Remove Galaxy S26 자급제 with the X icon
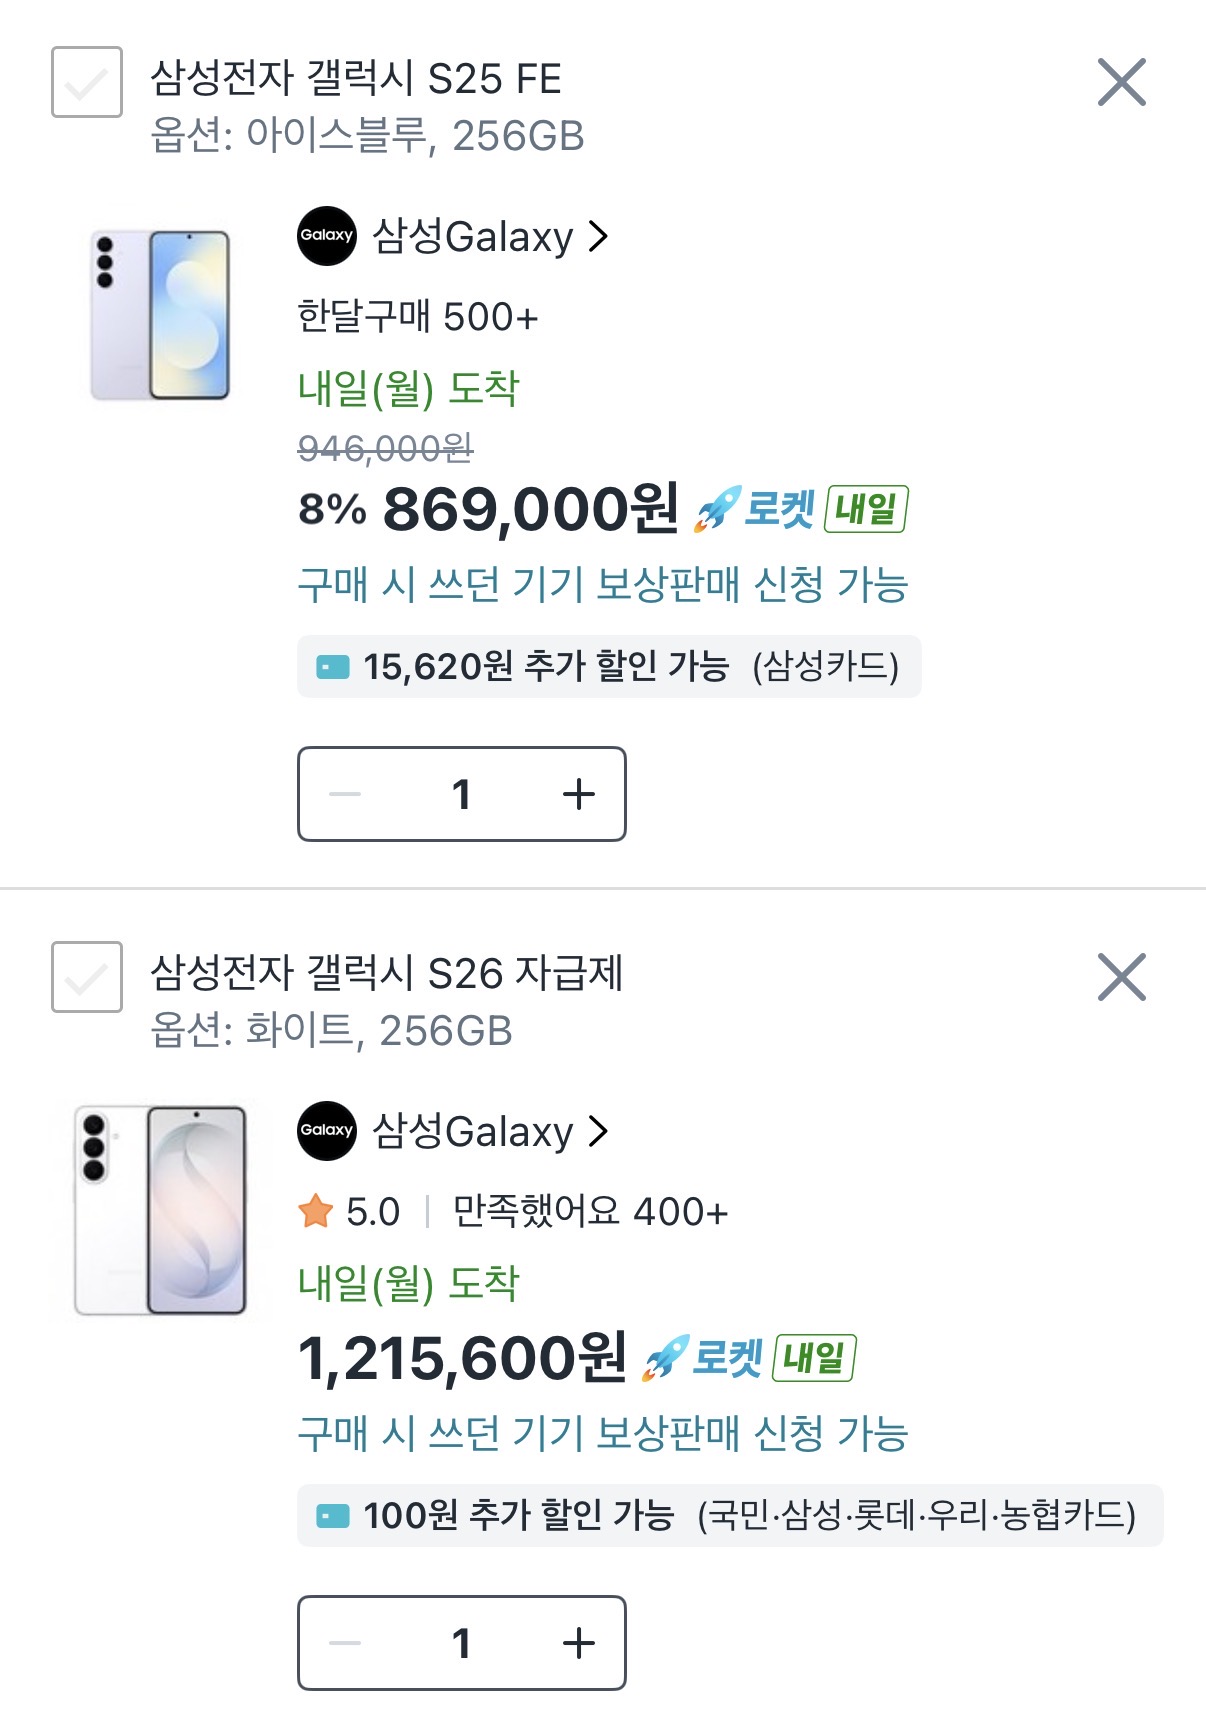 1121,977
